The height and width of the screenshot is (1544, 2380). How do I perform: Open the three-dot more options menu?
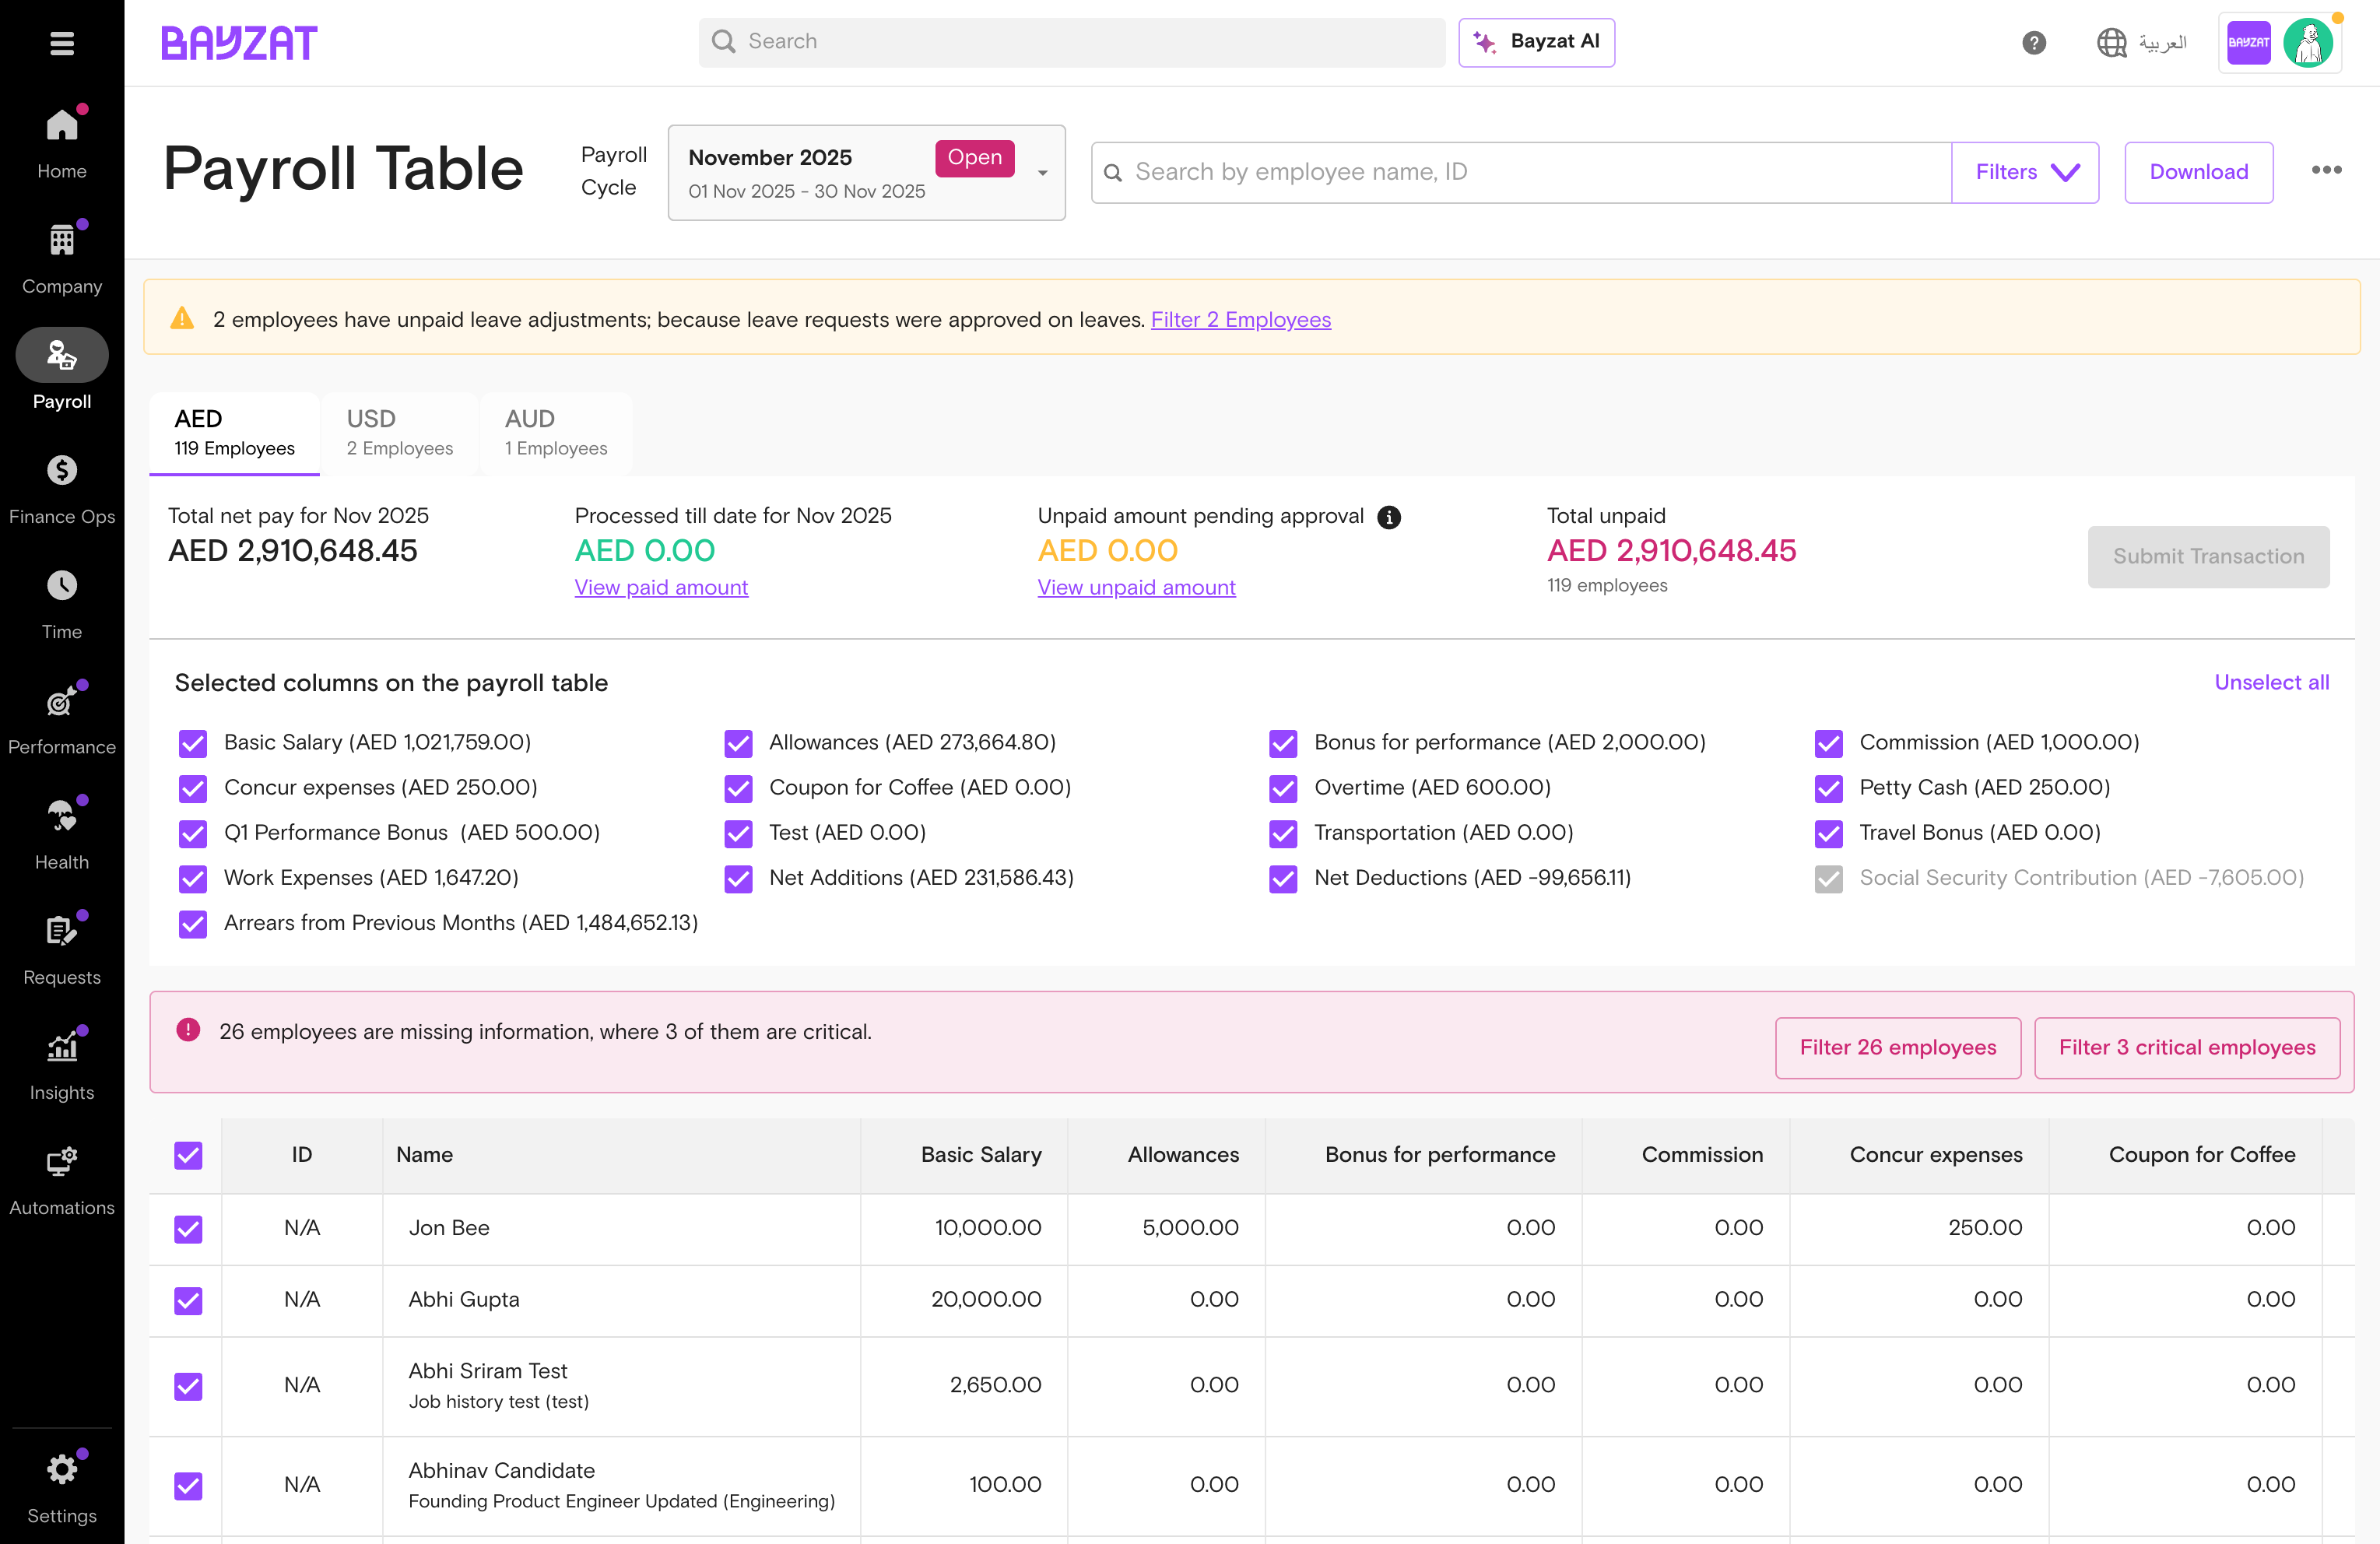coord(2327,170)
